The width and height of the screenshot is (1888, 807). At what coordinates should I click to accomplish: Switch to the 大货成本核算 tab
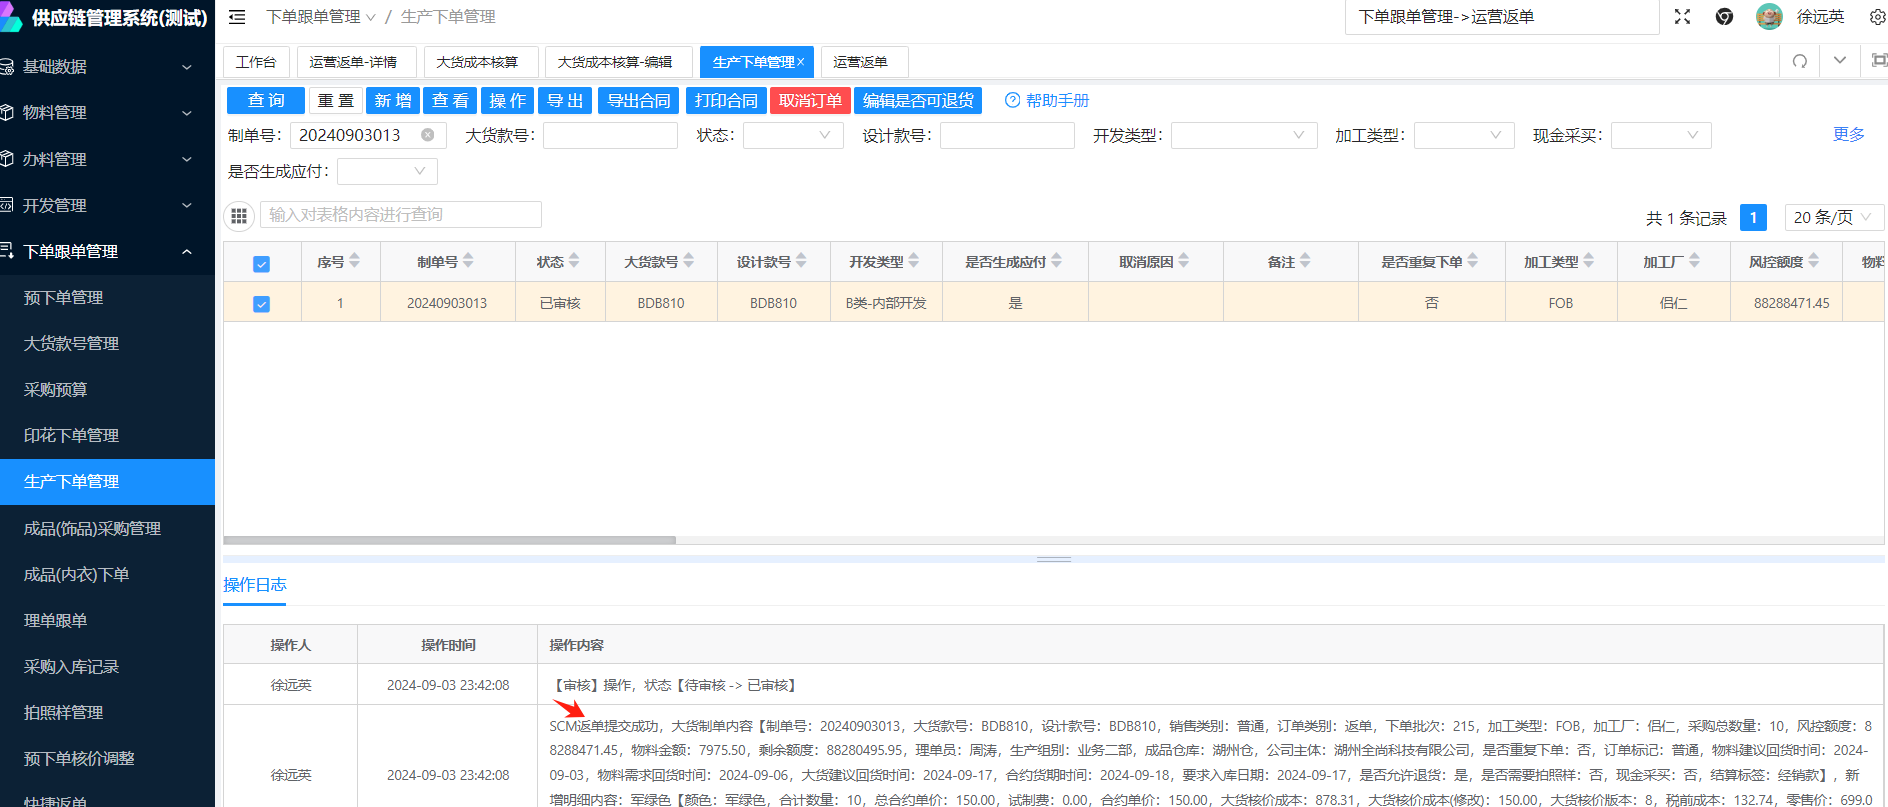pyautogui.click(x=477, y=62)
